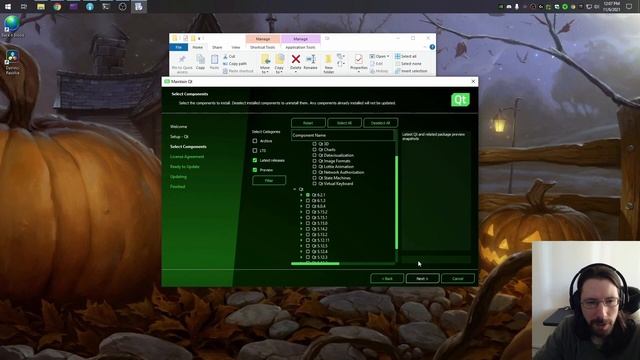Click Cut in the File Explorer ribbon
This screenshot has height=360, width=640.
pos(229,56)
